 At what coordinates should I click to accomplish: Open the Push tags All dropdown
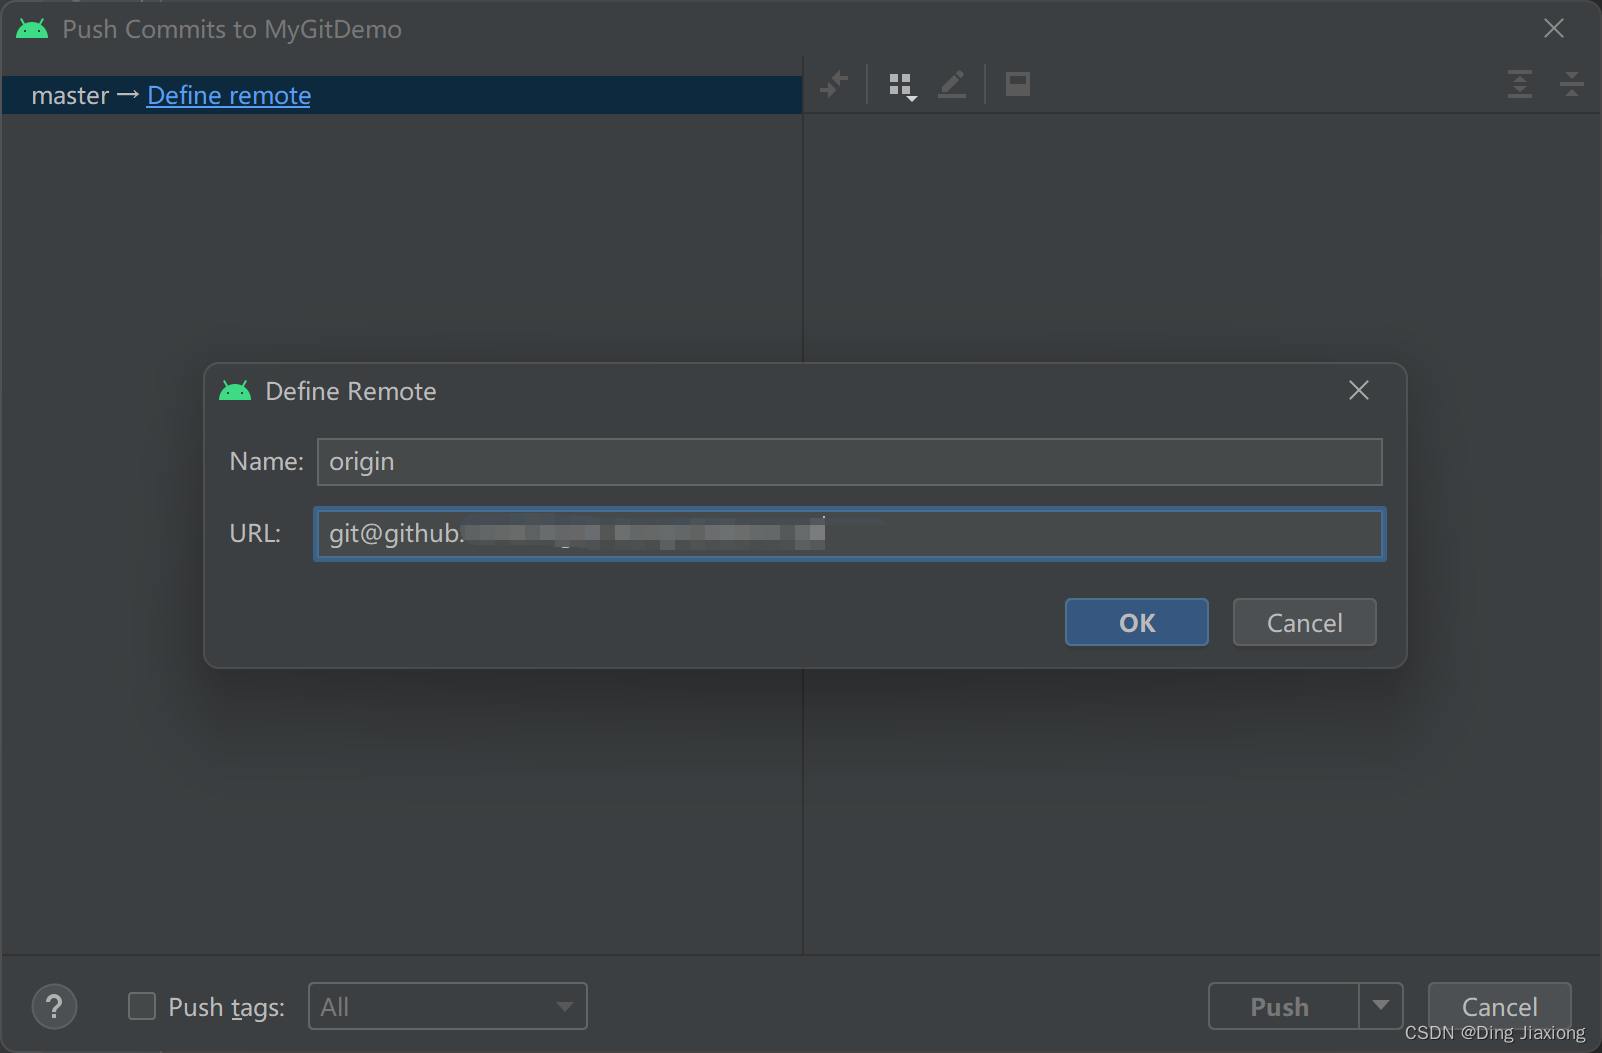(x=448, y=1006)
